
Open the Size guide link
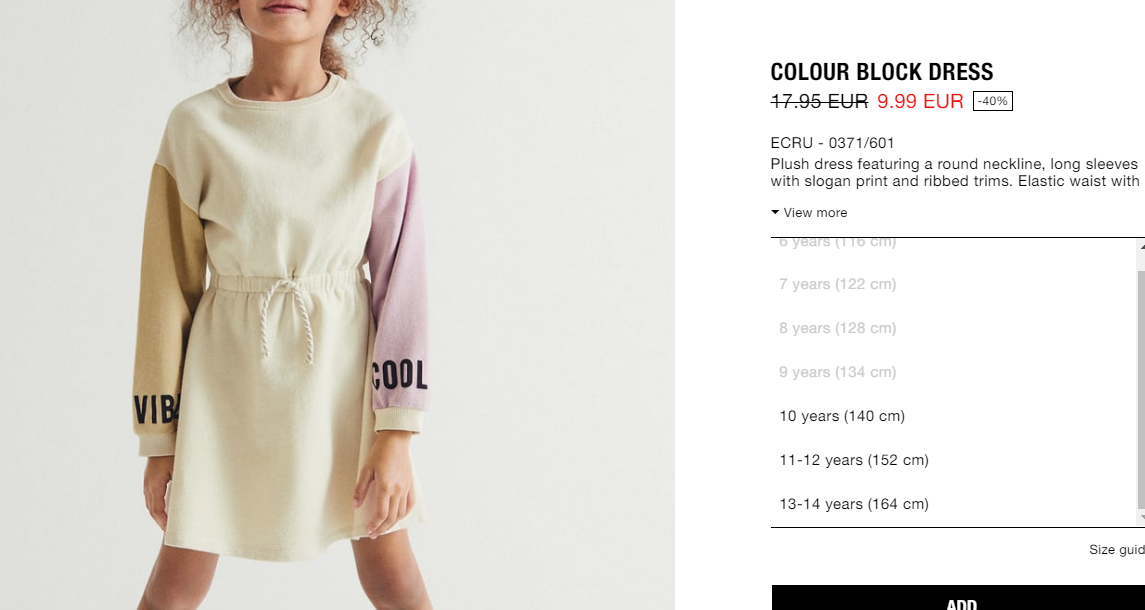click(x=1117, y=550)
